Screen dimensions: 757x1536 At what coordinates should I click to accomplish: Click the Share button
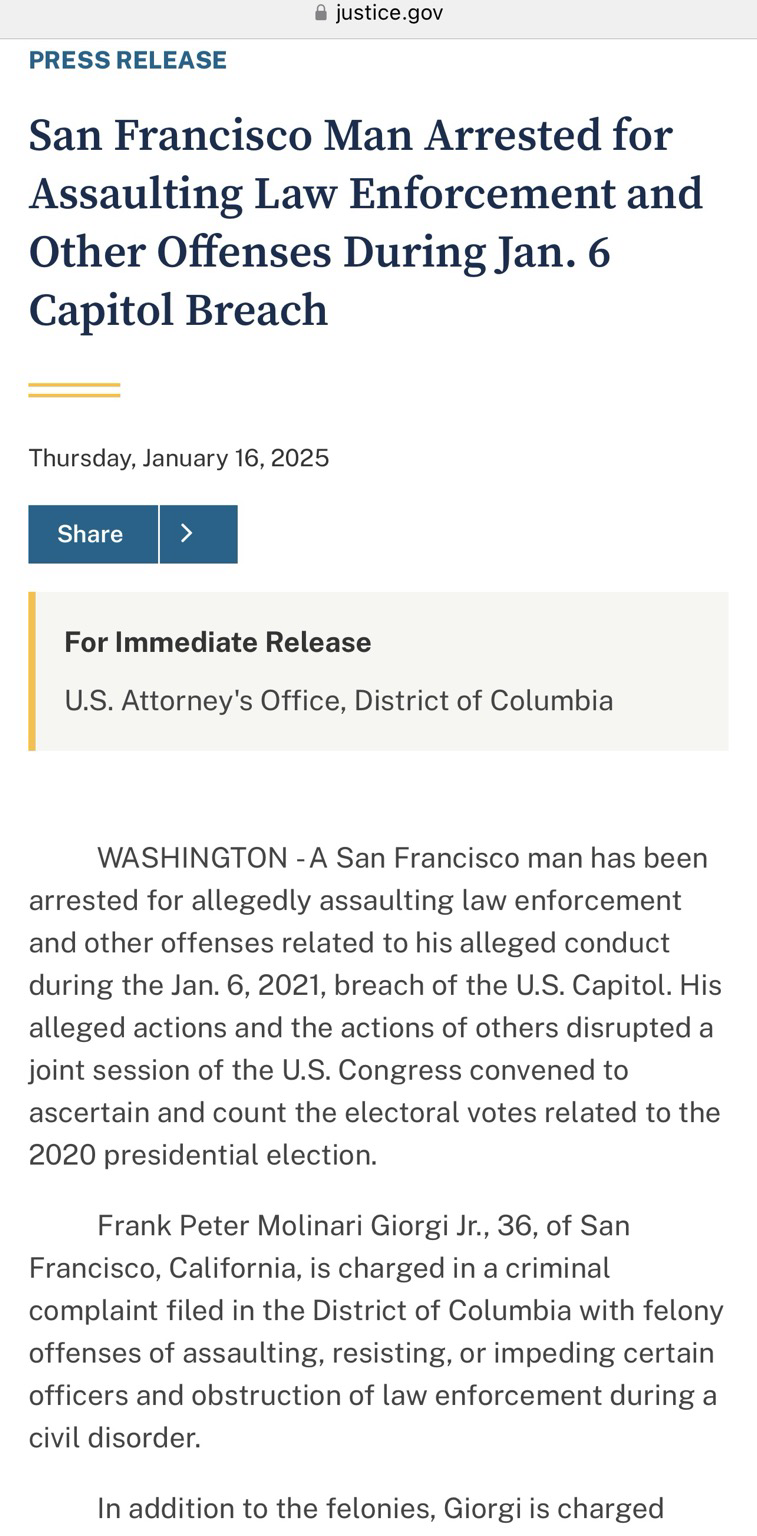92,534
